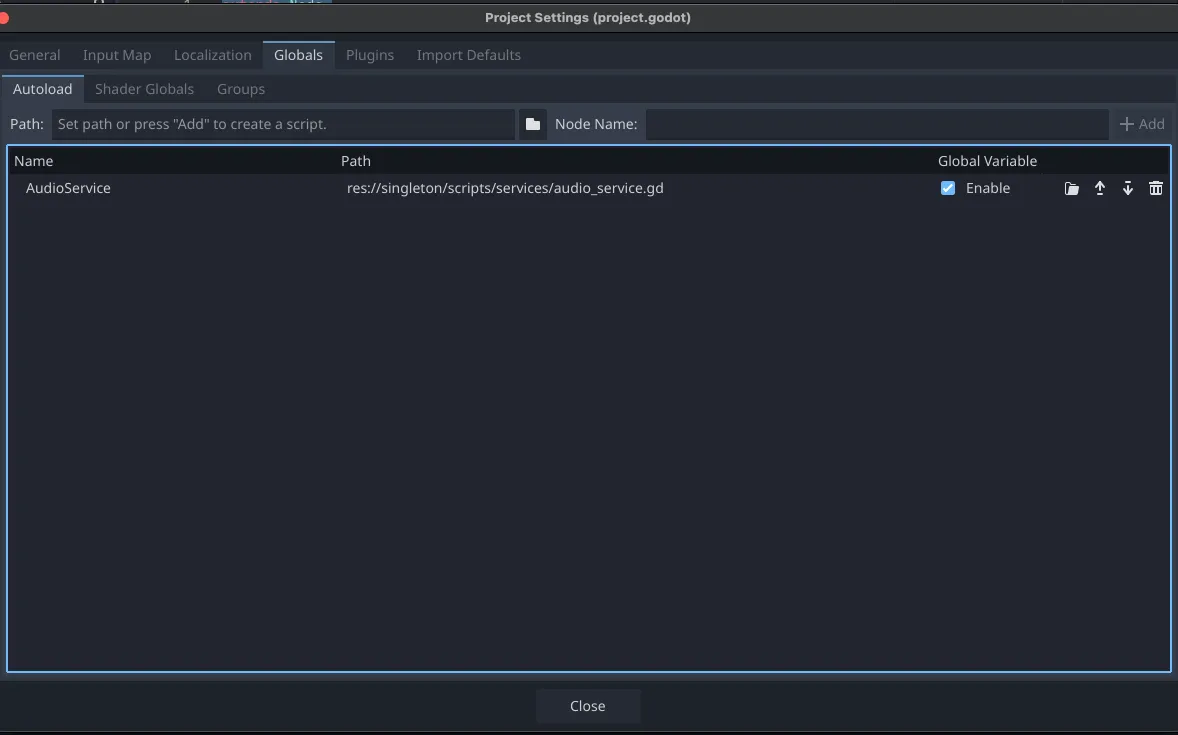1178x735 pixels.
Task: Click the plus icon on the Add button
Action: click(1128, 123)
